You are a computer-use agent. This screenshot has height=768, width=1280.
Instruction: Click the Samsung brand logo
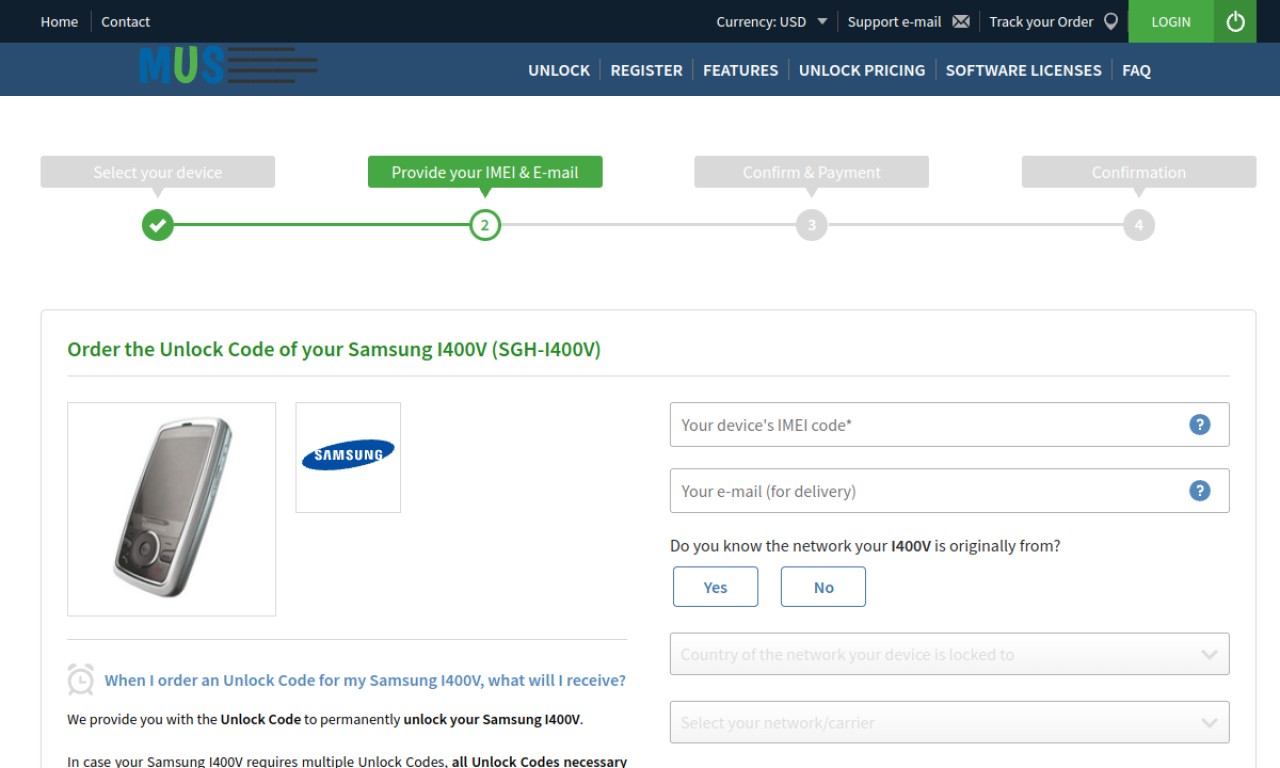click(x=348, y=456)
